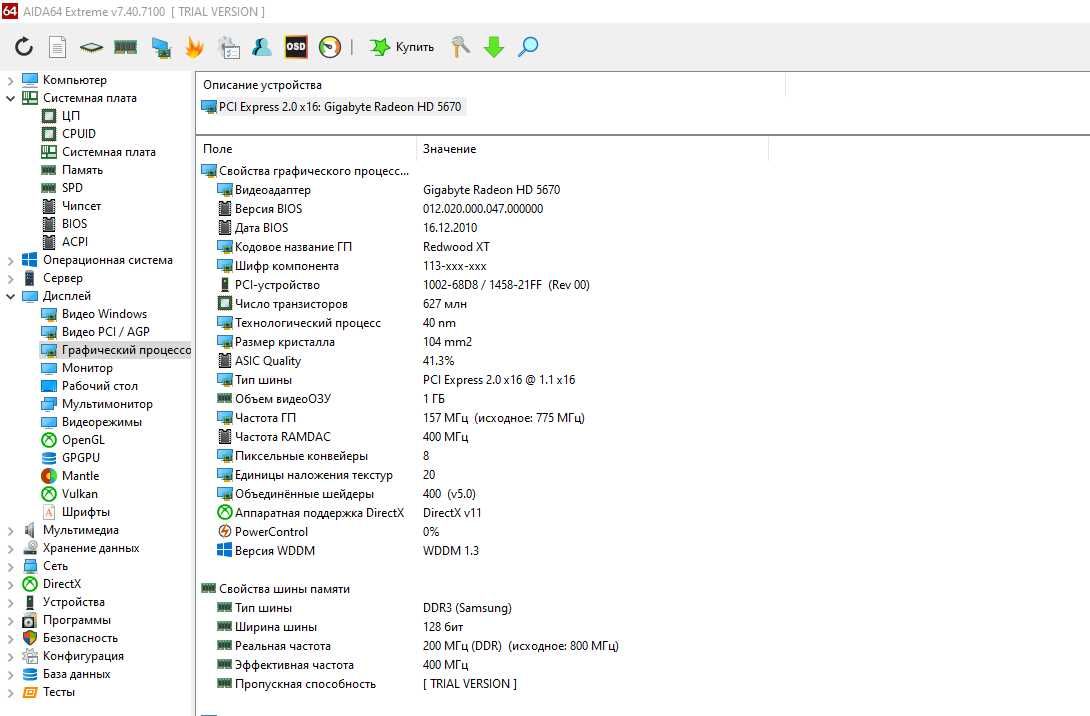
Task: Open the memory module toolbar icon
Action: [x=125, y=47]
